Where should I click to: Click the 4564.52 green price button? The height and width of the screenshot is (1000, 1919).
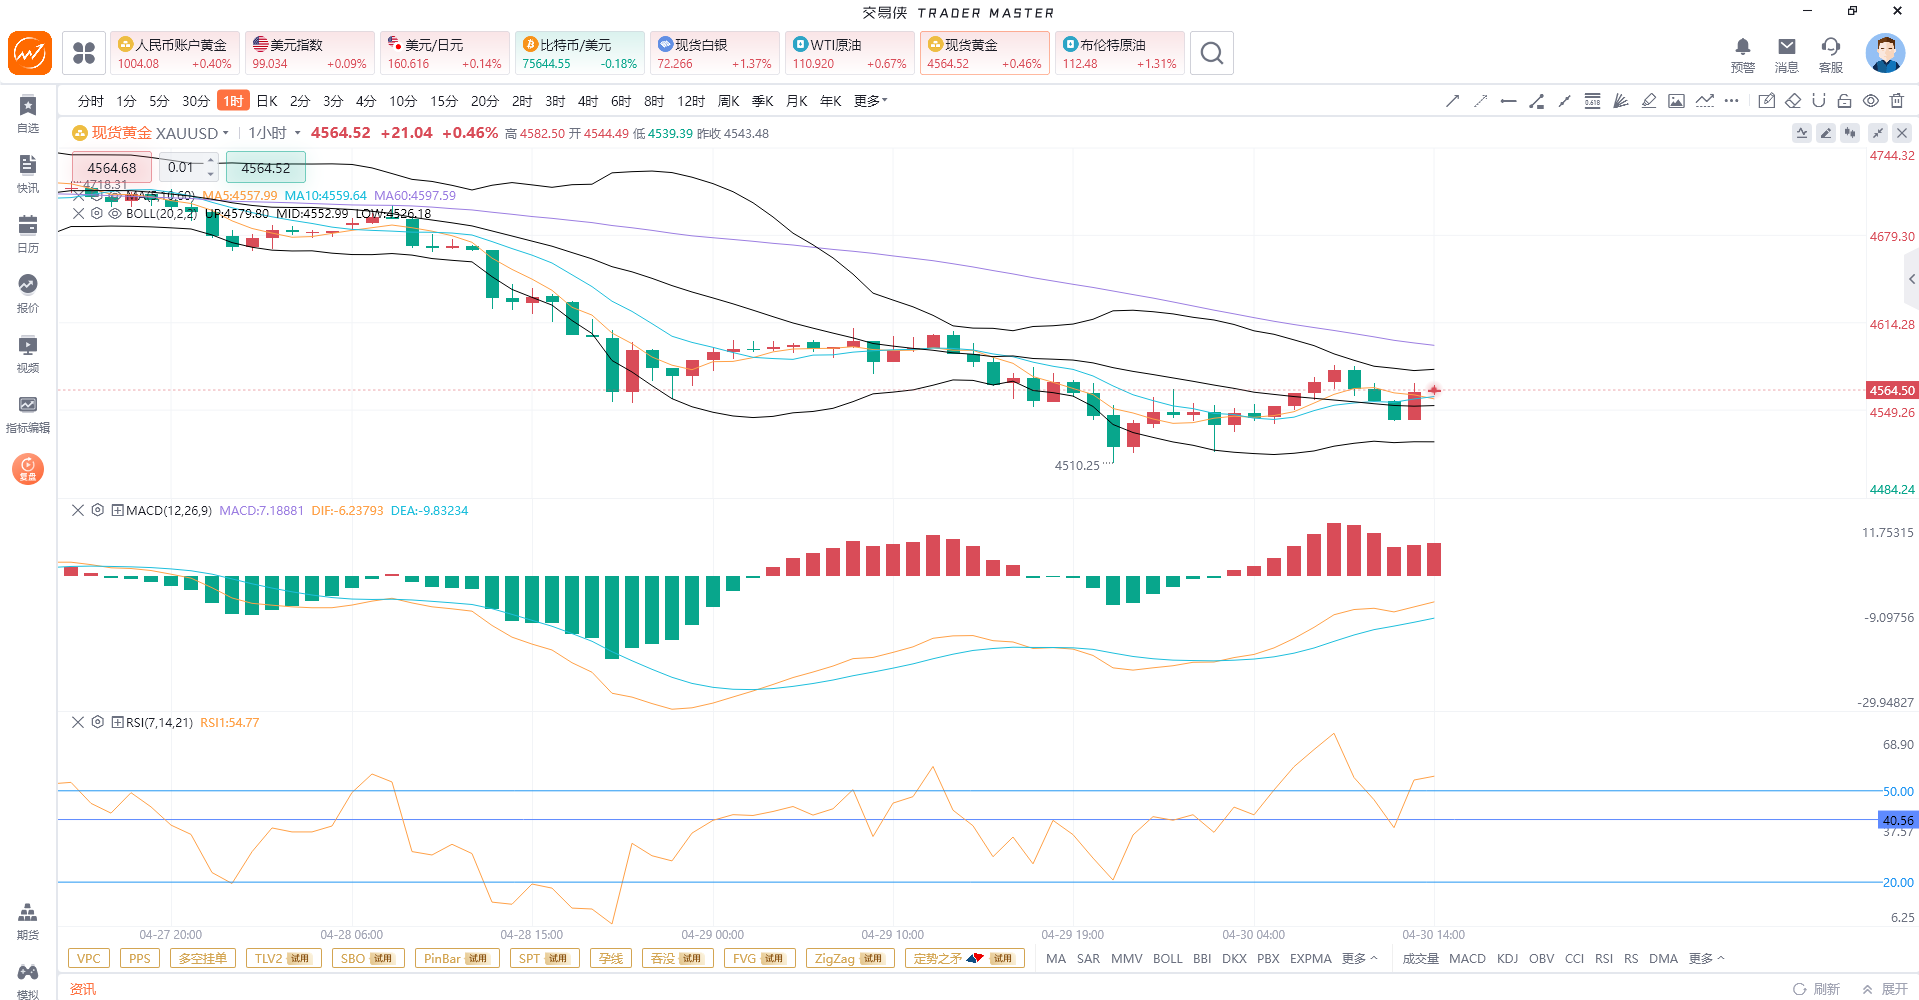tap(265, 168)
